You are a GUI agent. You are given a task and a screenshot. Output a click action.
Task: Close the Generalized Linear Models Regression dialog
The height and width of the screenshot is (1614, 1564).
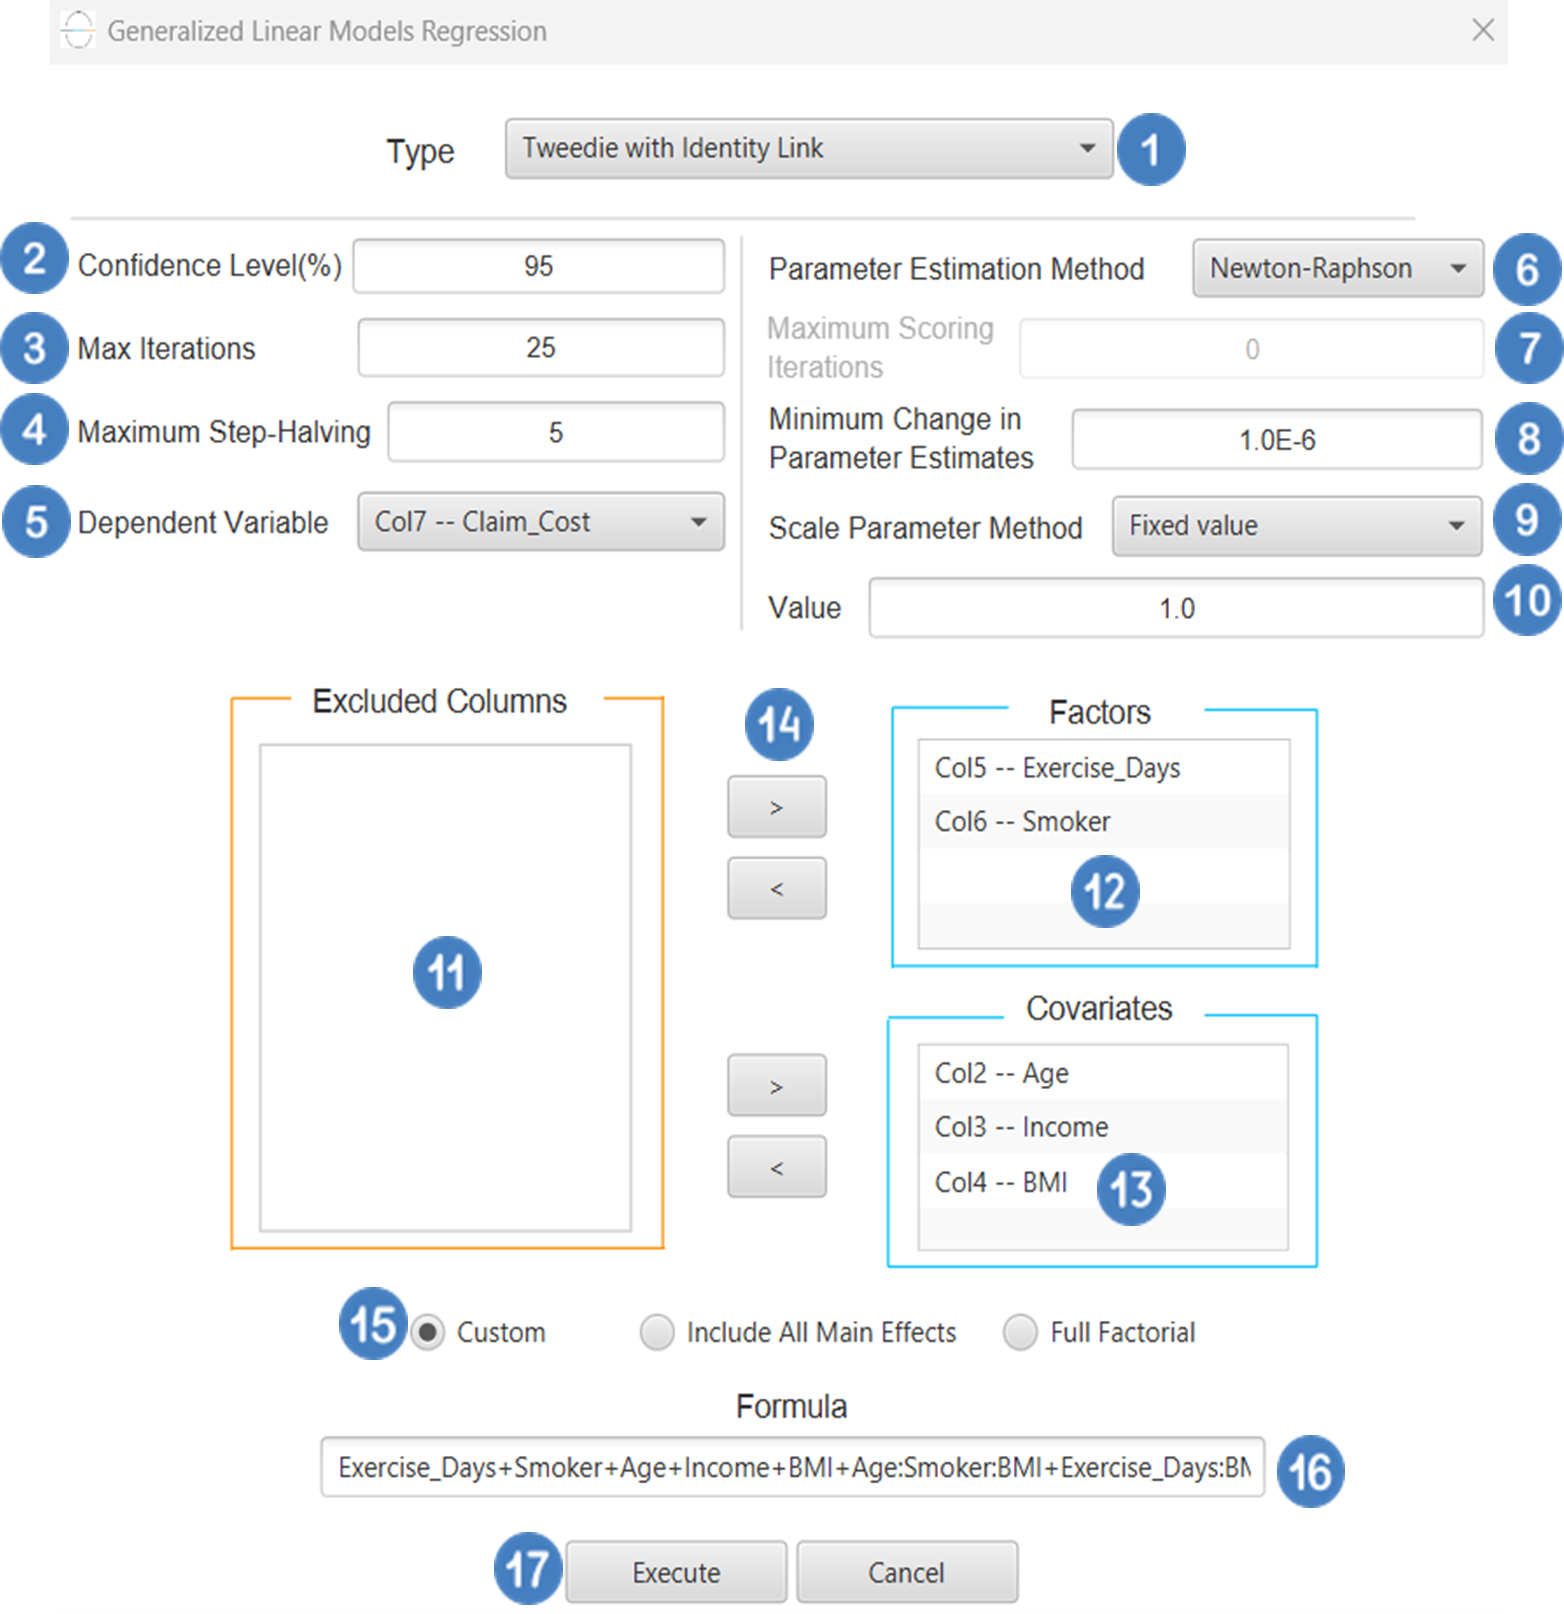pos(1483,31)
